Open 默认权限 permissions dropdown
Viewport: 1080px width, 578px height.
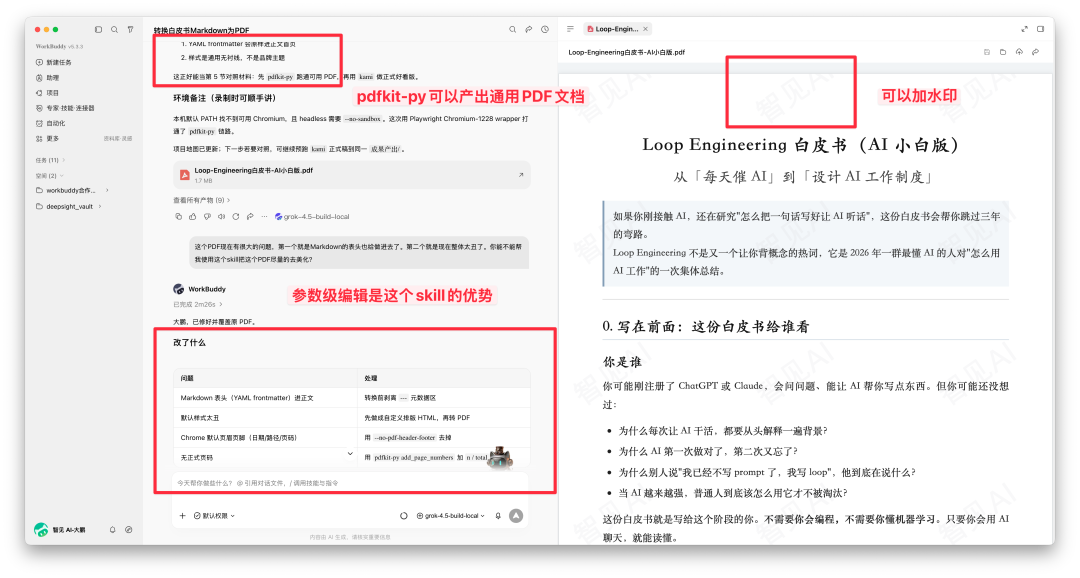tap(214, 515)
